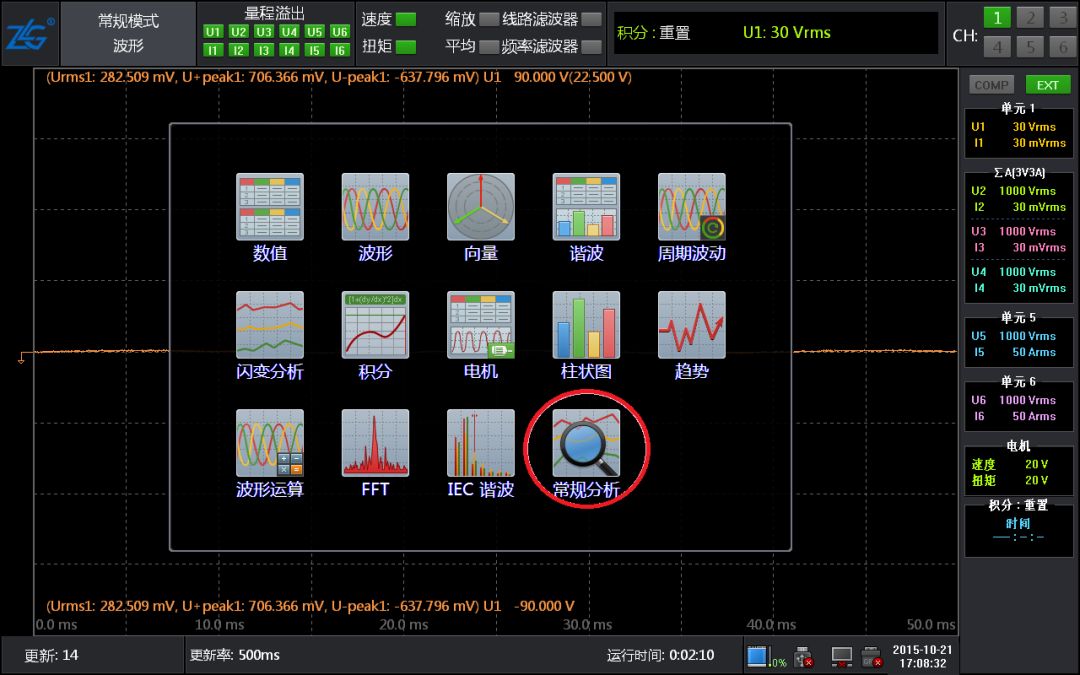Image resolution: width=1080 pixels, height=675 pixels.
Task: Open the 常规分析 general analysis icon
Action: pos(586,443)
